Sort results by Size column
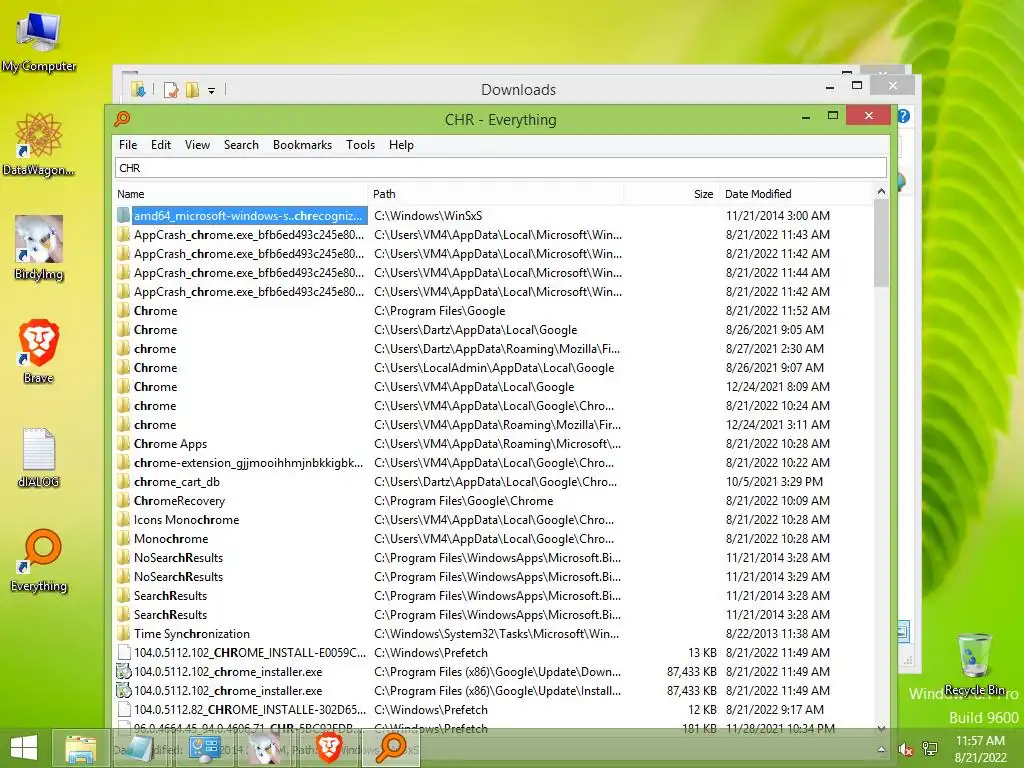The height and width of the screenshot is (768, 1024). [x=671, y=194]
